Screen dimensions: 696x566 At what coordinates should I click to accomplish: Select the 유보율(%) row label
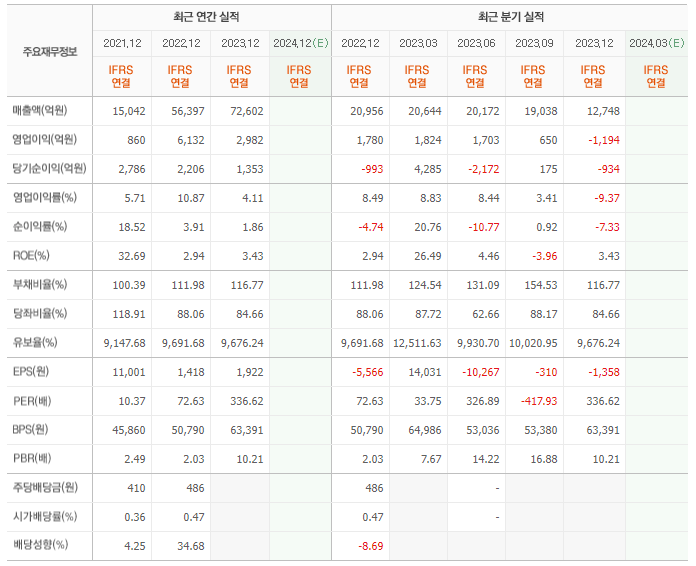[35, 342]
